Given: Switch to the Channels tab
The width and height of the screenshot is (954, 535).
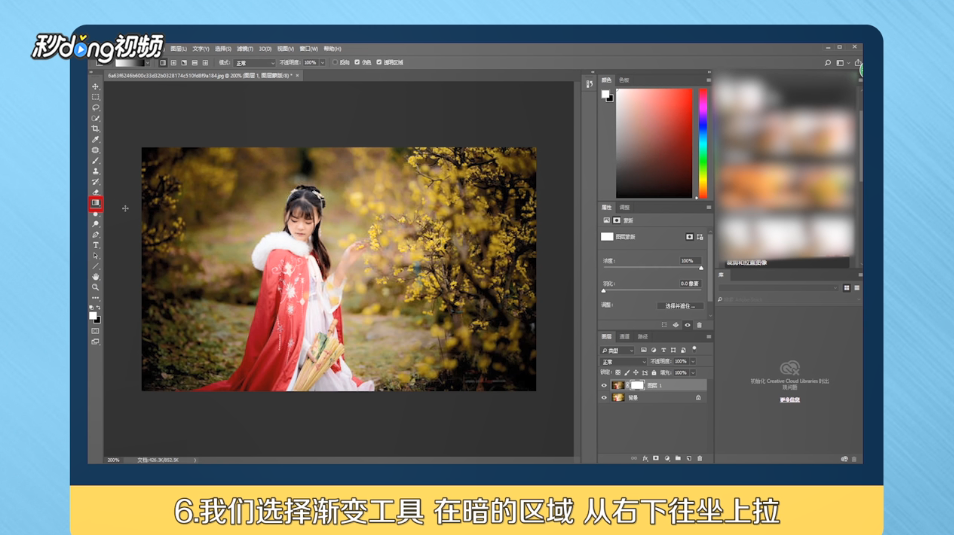Looking at the screenshot, I should point(624,337).
